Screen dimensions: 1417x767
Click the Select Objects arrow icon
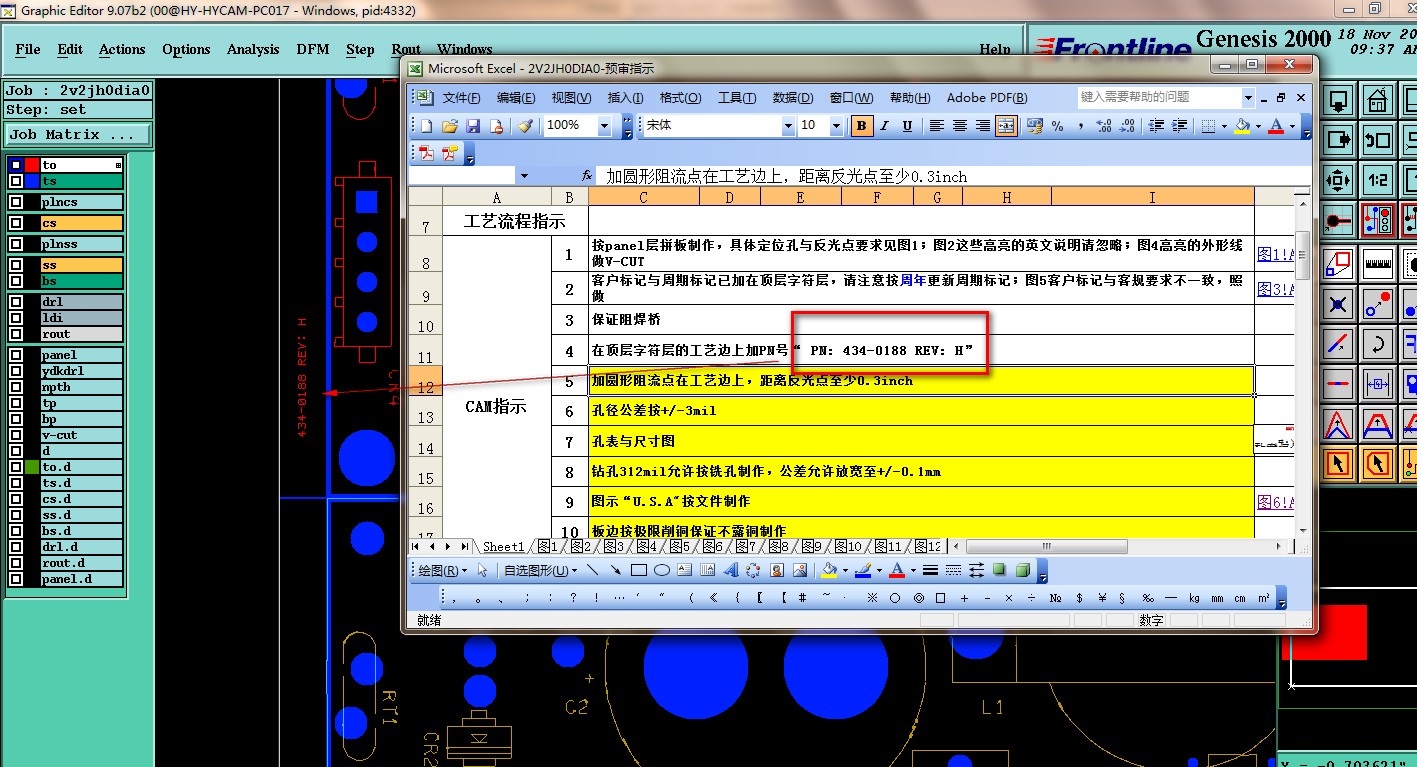tap(483, 571)
